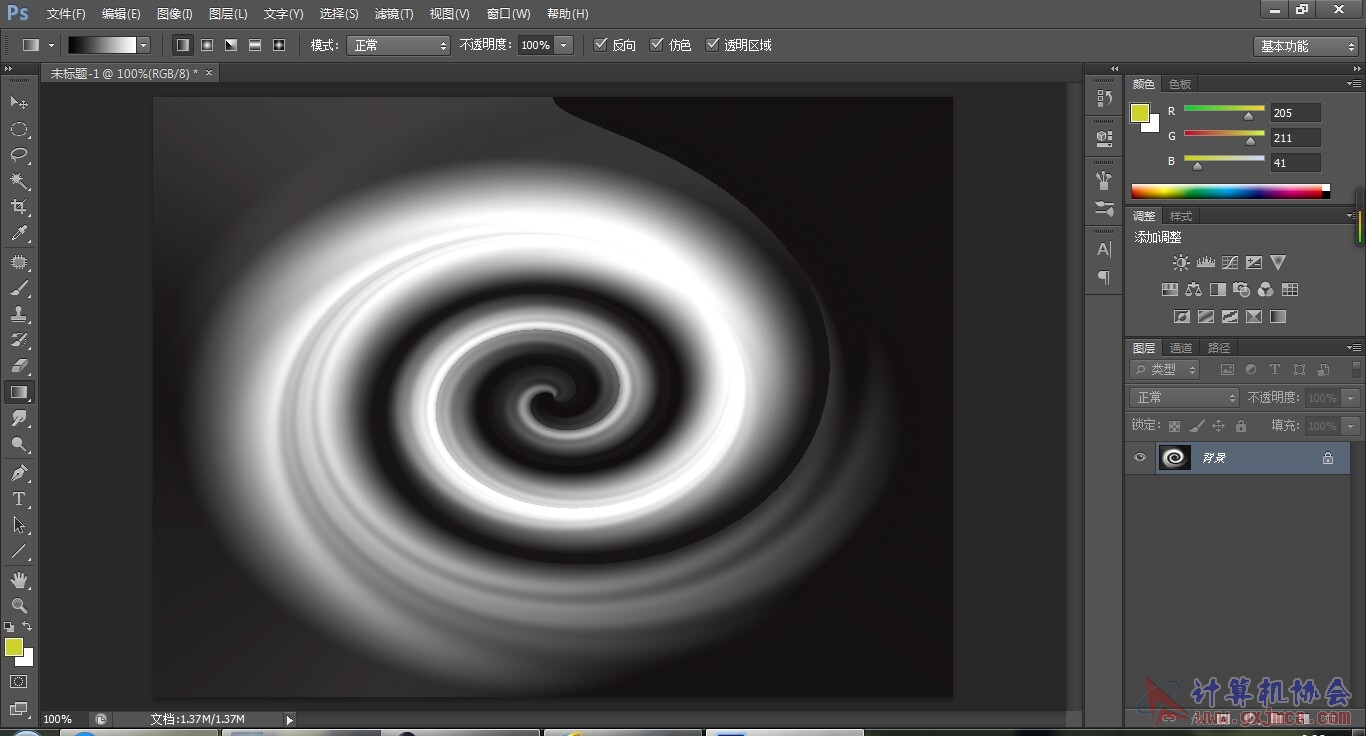Select the Gradient tool in toolbox
This screenshot has width=1366, height=736.
click(x=19, y=392)
